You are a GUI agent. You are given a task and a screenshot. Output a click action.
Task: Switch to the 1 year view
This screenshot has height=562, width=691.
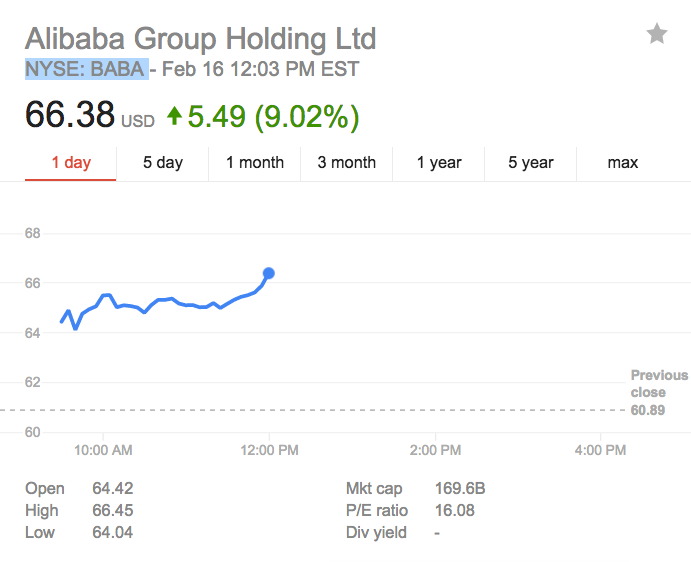point(439,163)
